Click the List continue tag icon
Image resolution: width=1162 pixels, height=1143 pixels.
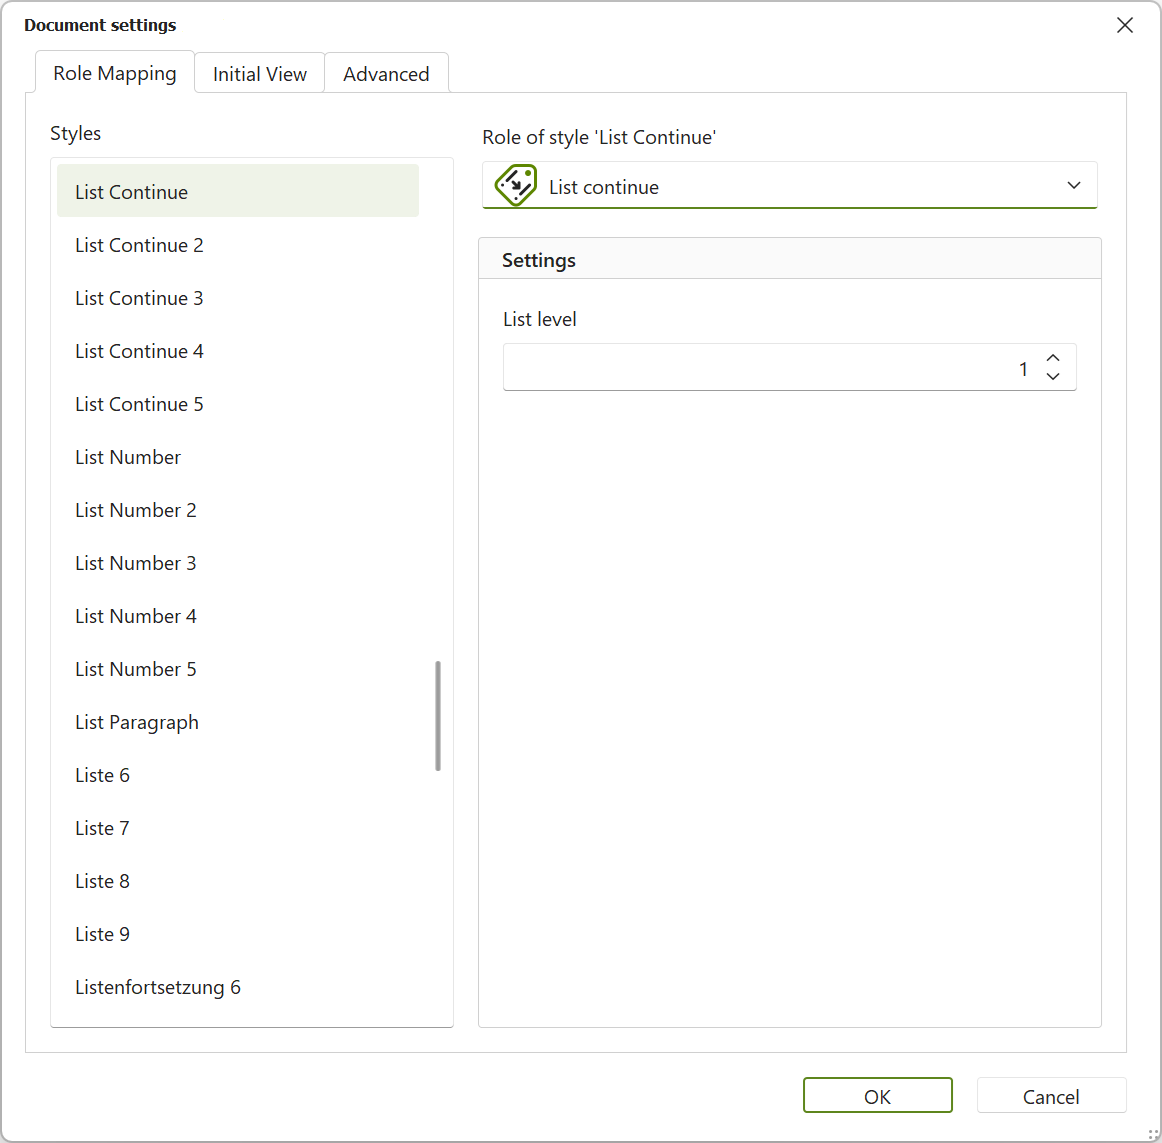516,185
